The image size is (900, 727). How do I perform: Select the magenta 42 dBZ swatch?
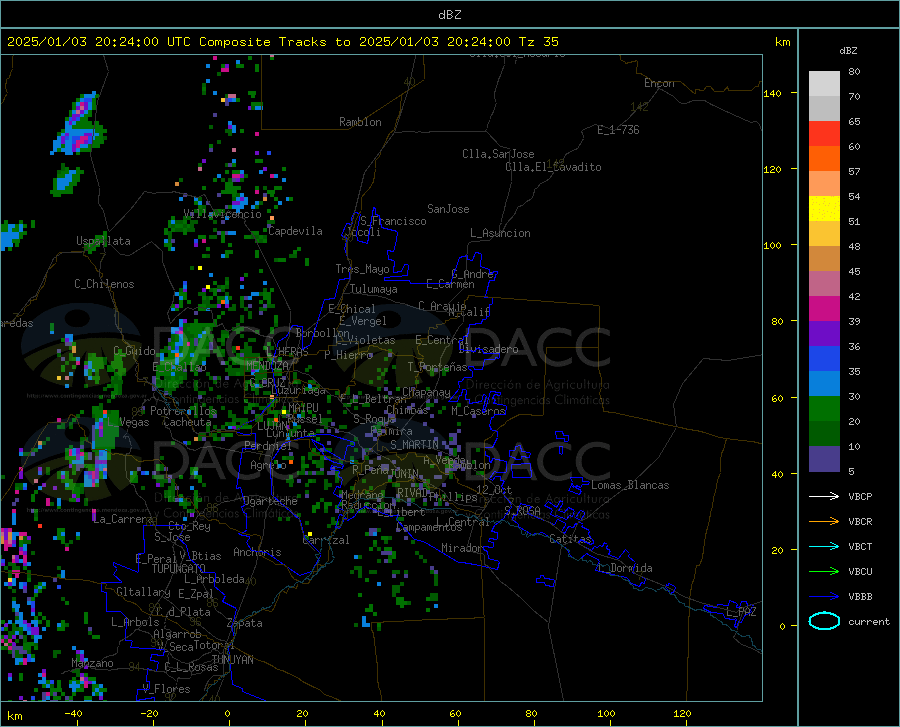click(x=824, y=309)
